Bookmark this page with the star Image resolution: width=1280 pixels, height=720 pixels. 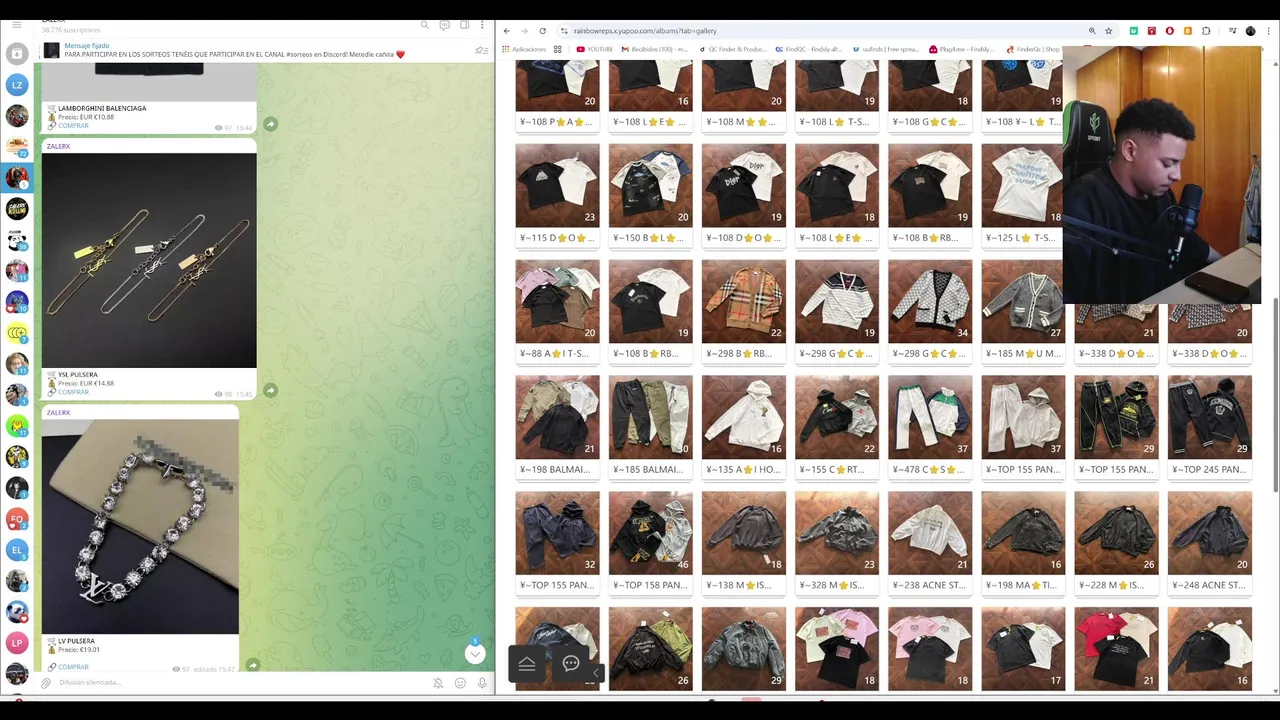(x=1108, y=31)
